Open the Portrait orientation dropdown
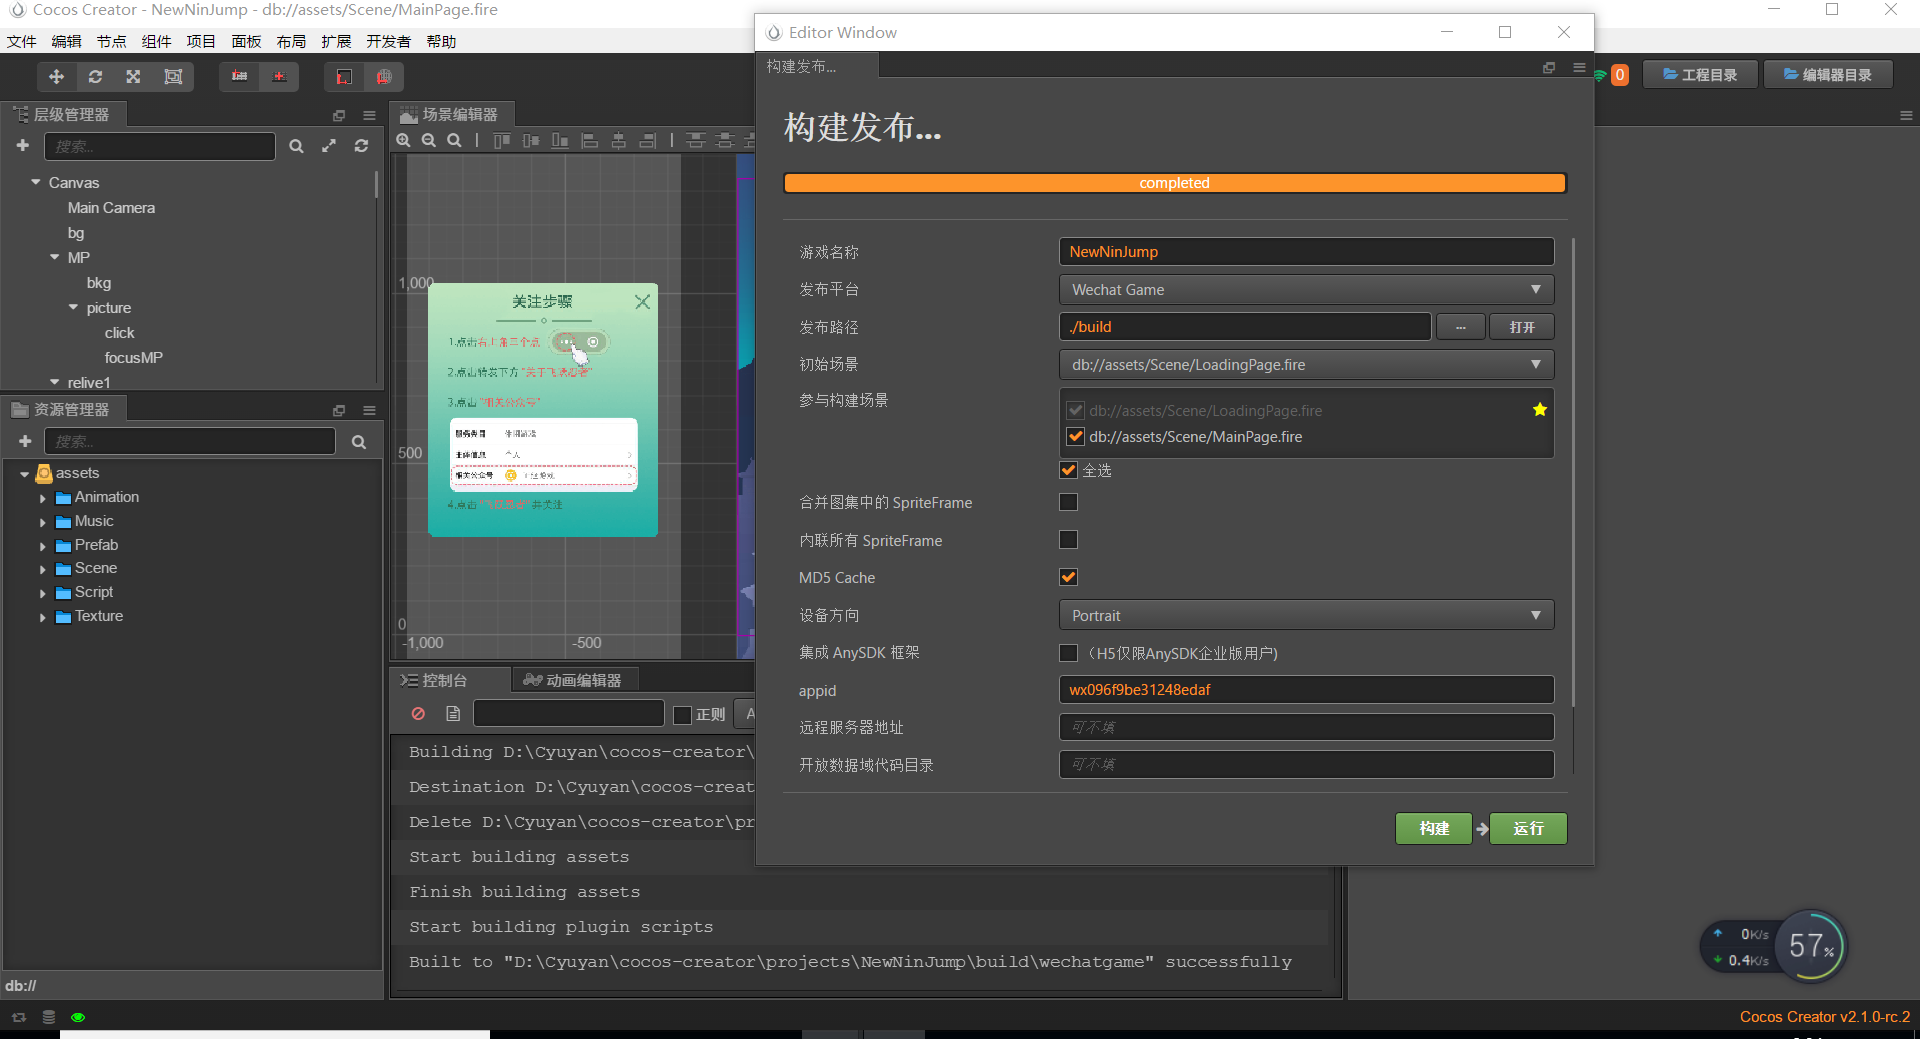Screen dimensions: 1920x1039 (1306, 615)
